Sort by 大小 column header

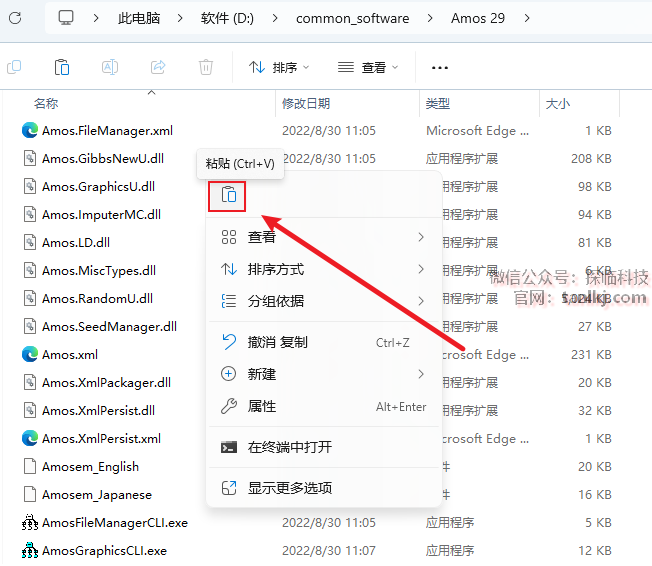point(558,104)
